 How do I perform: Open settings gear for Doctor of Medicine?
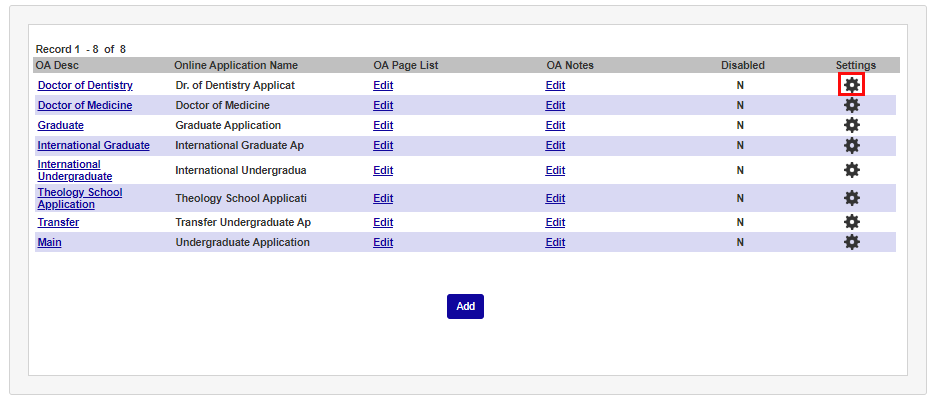point(852,106)
